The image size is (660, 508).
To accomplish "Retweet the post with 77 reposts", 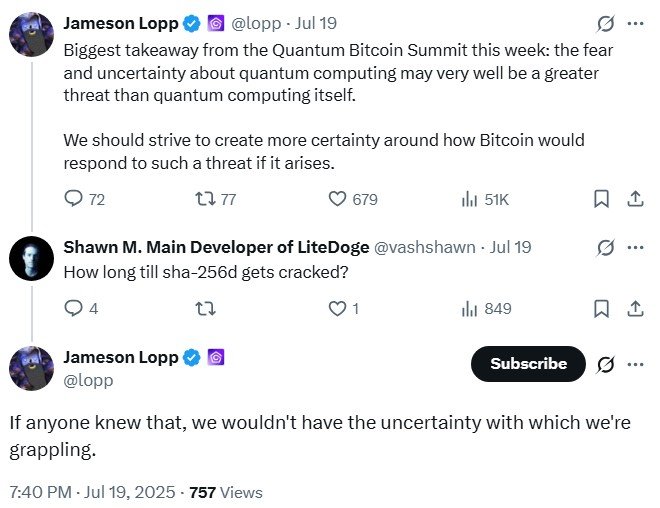I will coord(206,199).
